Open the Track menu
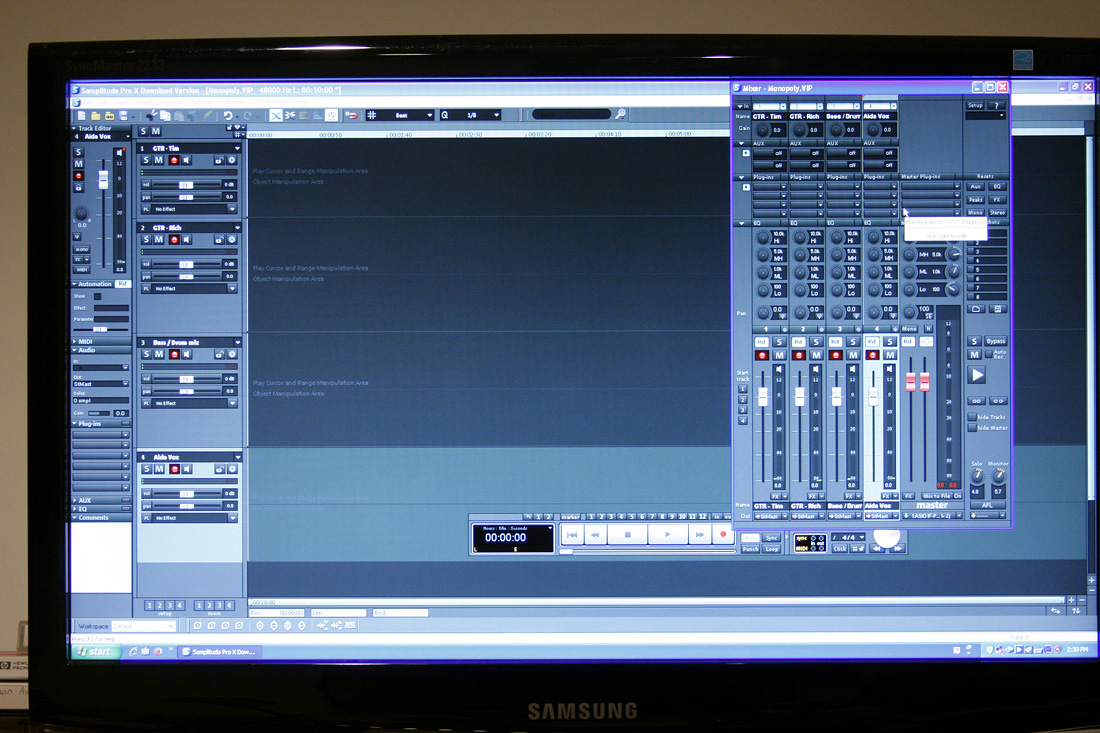The height and width of the screenshot is (733, 1100). (x=121, y=102)
